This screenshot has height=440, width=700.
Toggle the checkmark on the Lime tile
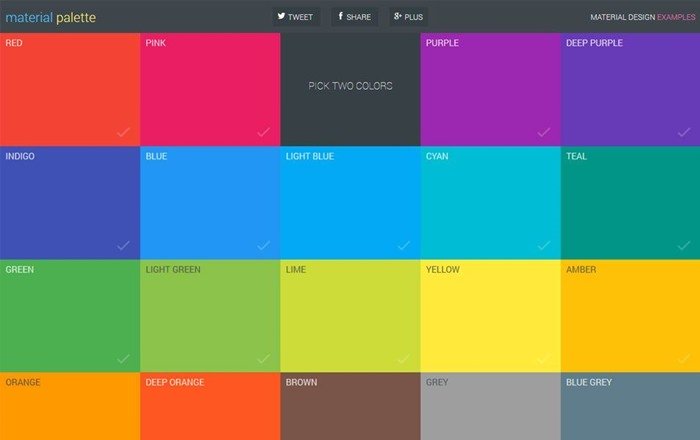click(403, 358)
